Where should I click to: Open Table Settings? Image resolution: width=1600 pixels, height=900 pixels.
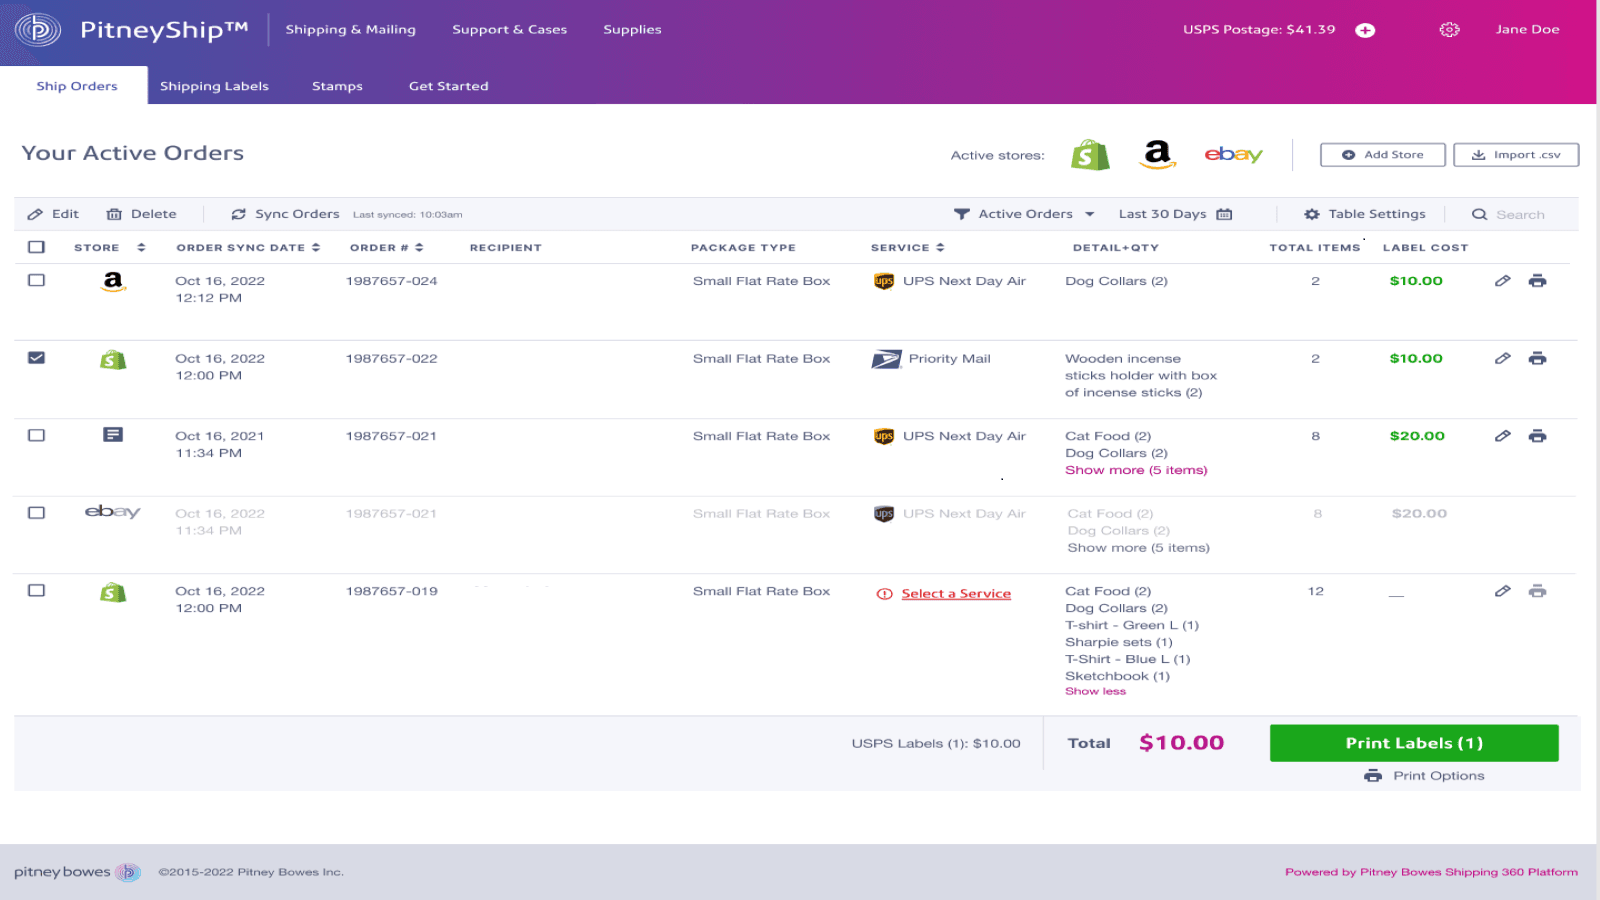[x=1363, y=213]
